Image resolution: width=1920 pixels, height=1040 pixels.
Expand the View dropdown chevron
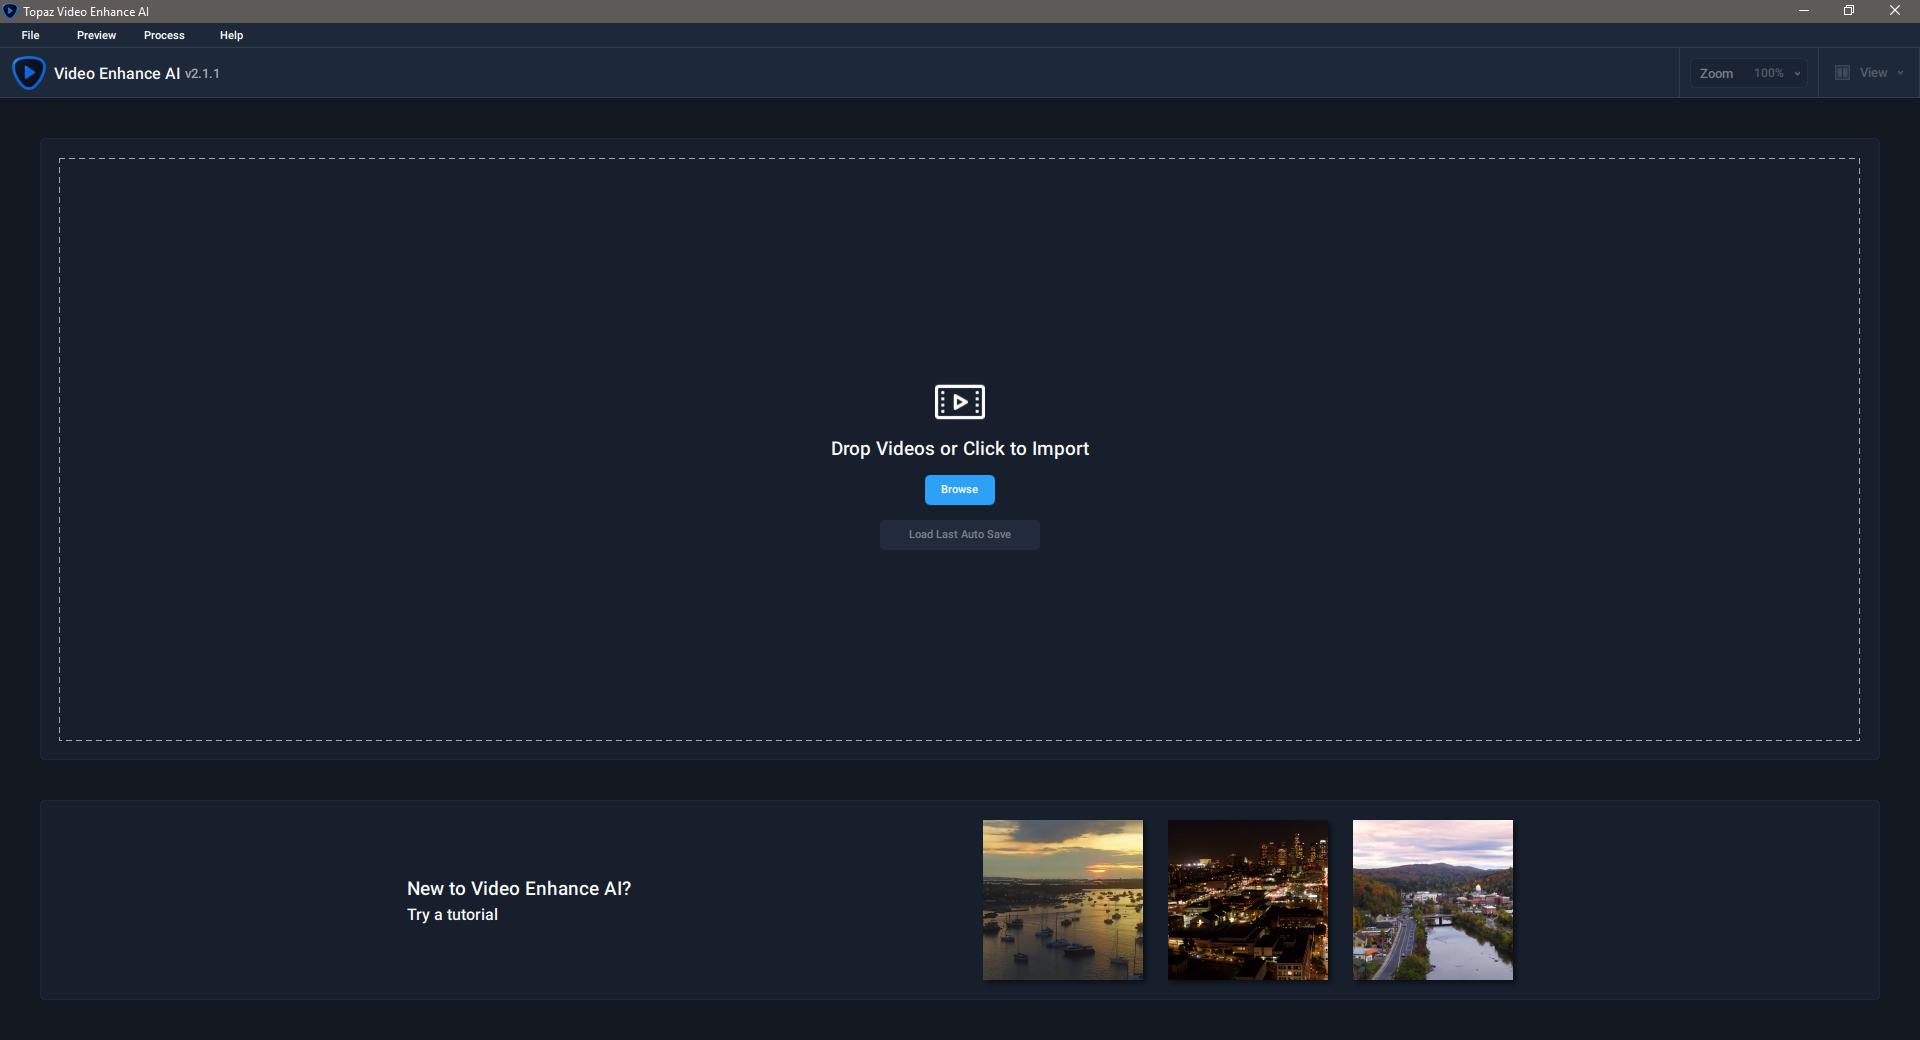pos(1900,73)
